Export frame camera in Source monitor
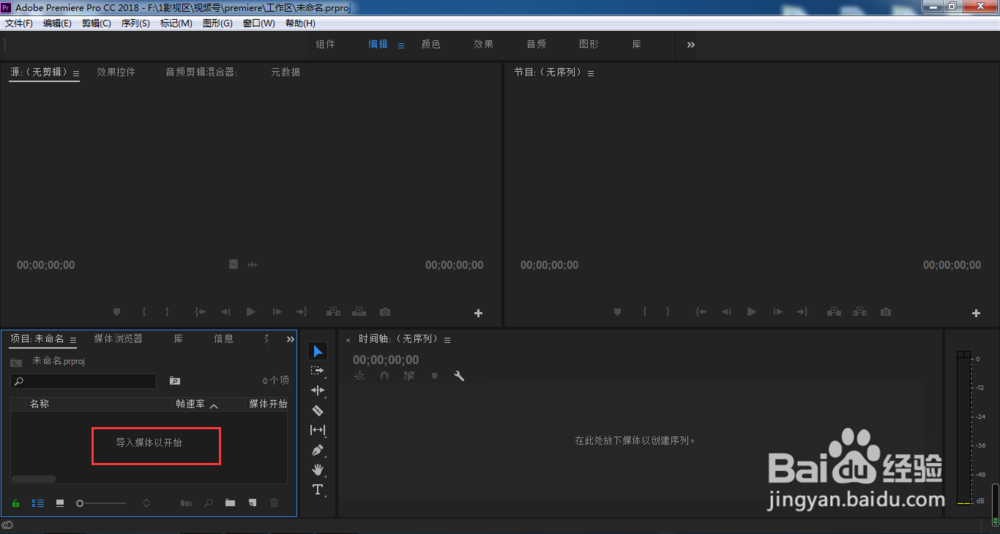 [385, 312]
